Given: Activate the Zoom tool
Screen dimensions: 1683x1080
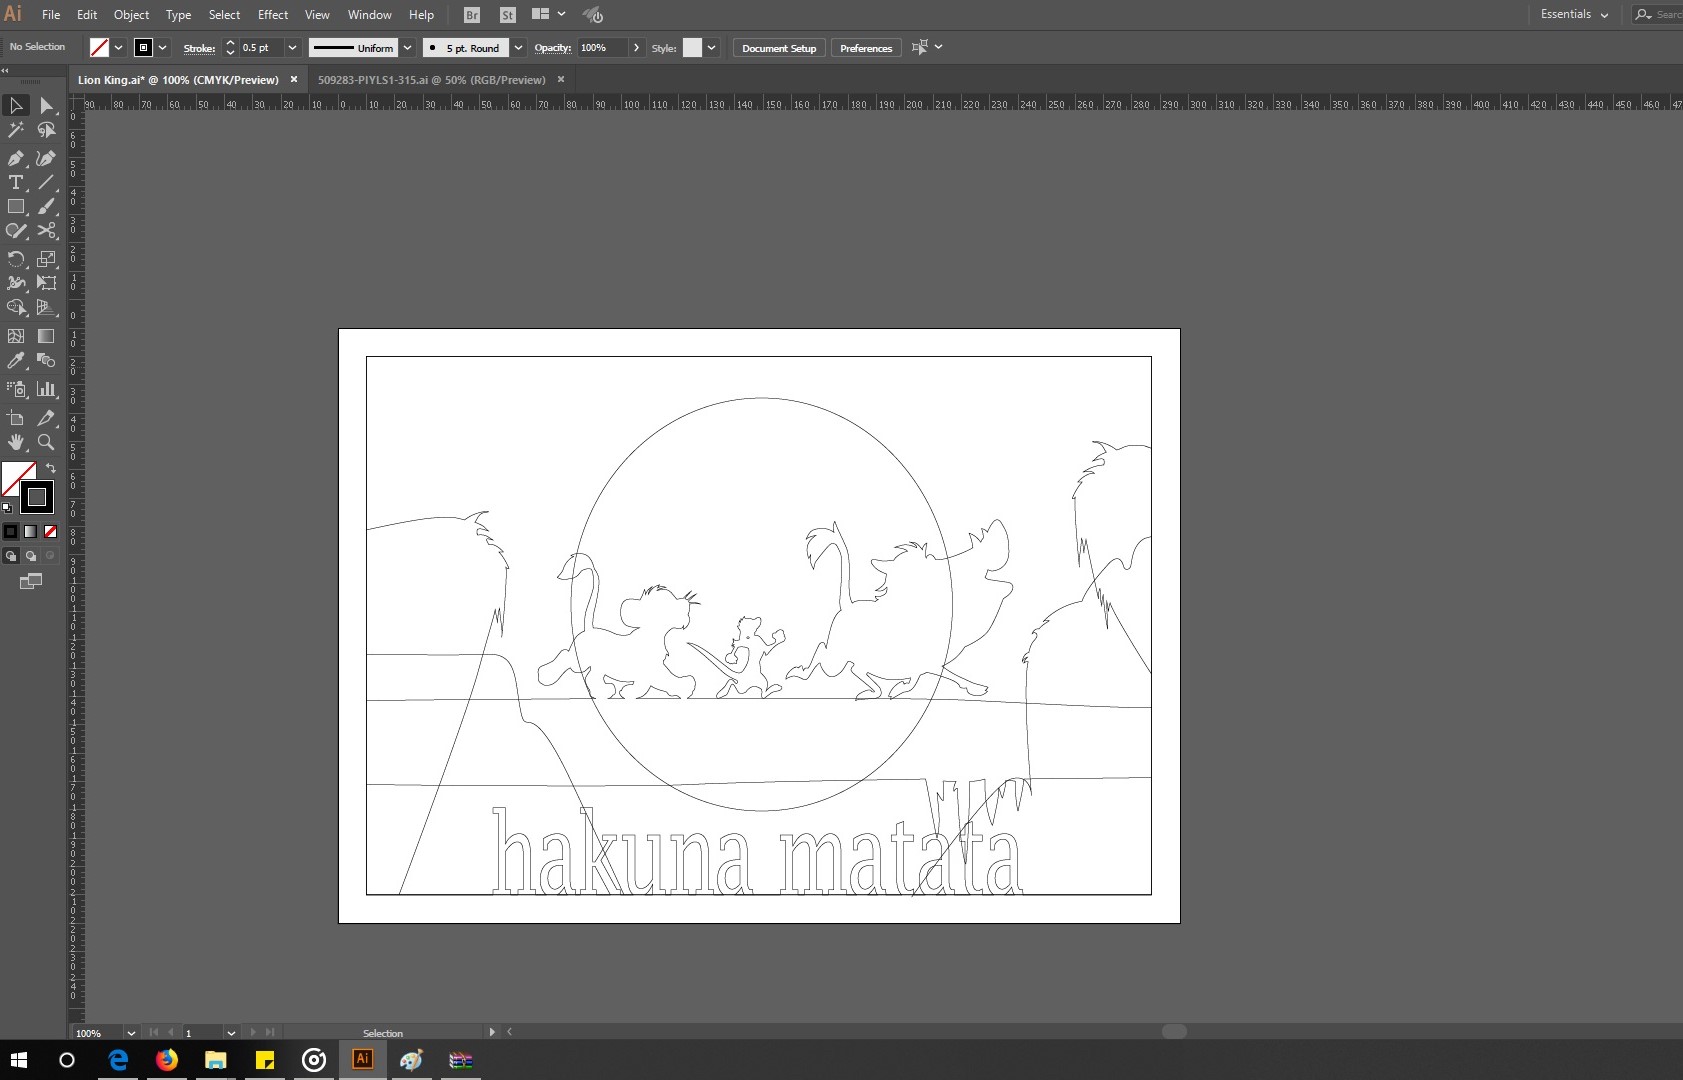Looking at the screenshot, I should click(46, 442).
